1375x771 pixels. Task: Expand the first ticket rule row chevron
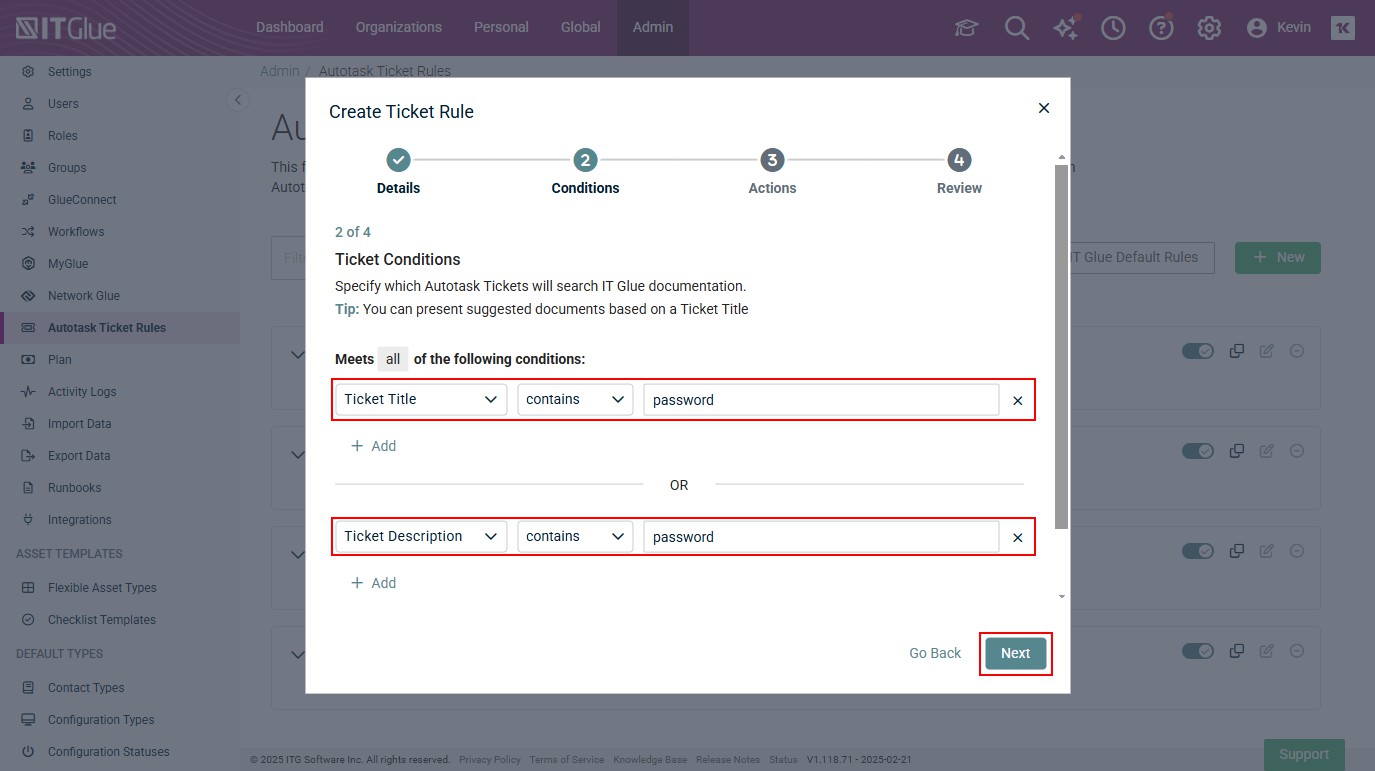[296, 354]
